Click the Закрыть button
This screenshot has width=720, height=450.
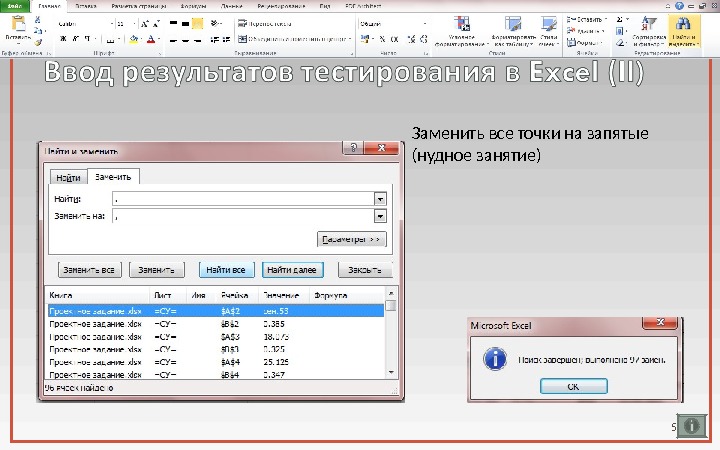click(x=365, y=270)
